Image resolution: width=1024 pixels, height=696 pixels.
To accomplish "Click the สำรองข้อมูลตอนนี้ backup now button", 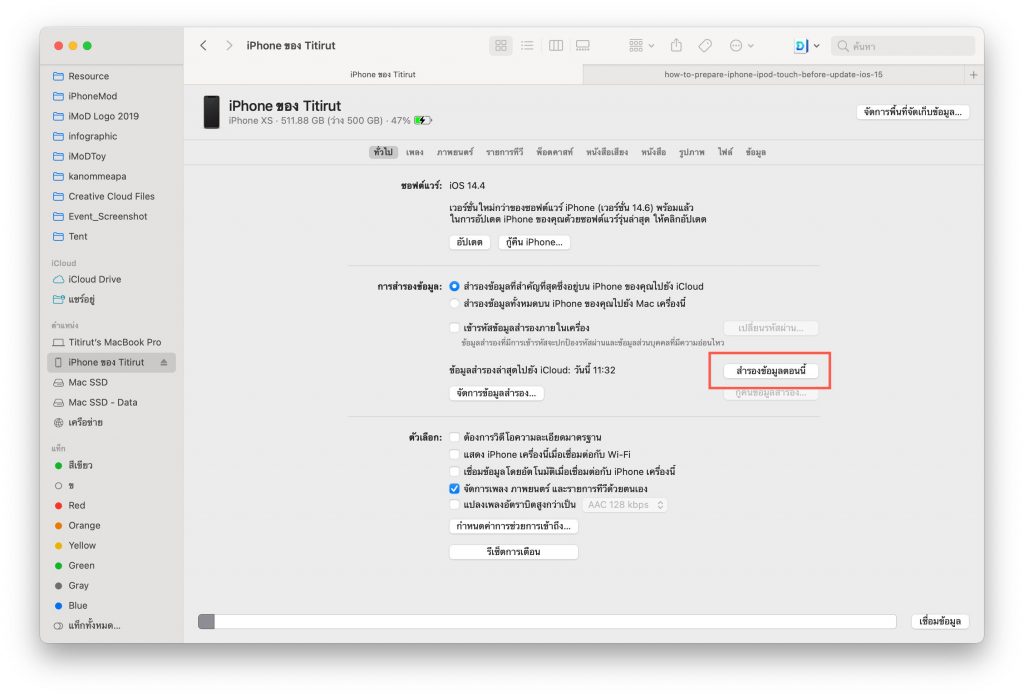I will pyautogui.click(x=770, y=371).
